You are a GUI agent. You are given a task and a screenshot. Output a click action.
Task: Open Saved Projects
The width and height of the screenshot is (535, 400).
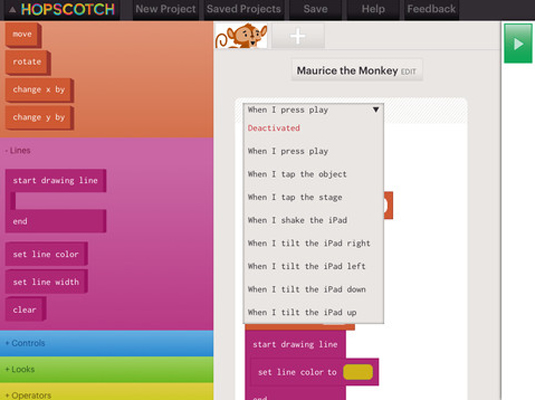pyautogui.click(x=244, y=9)
